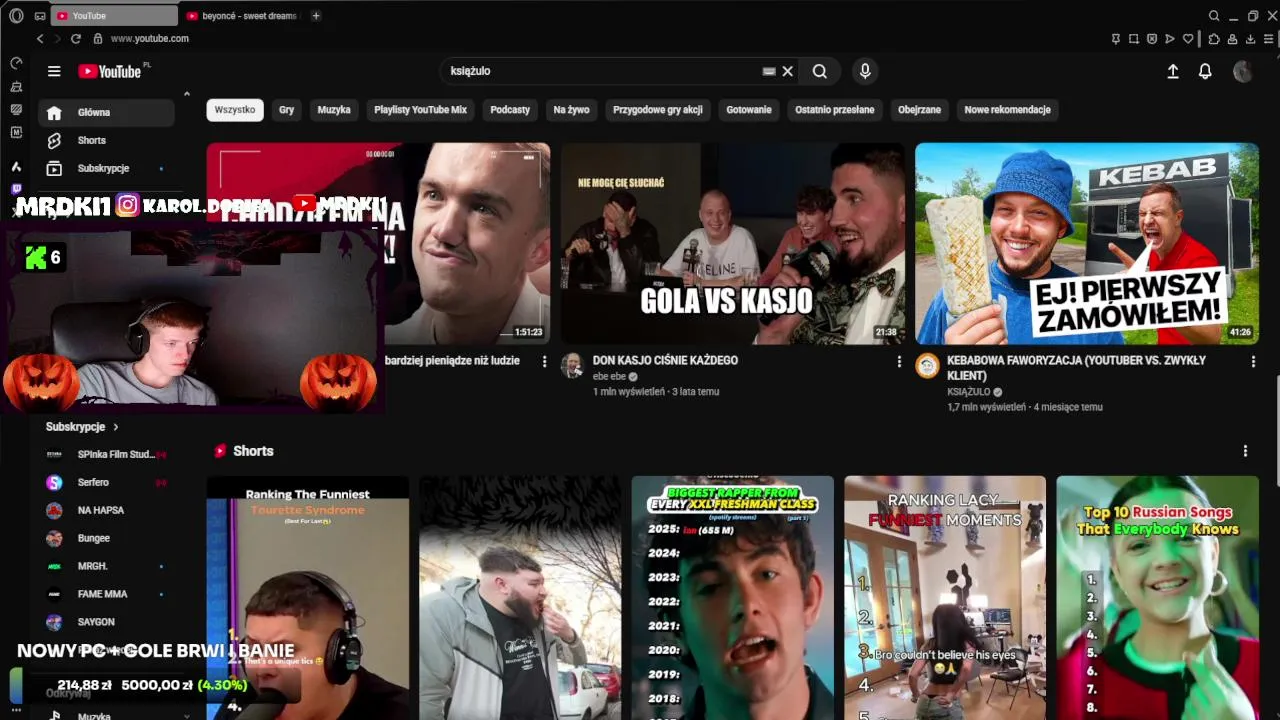Image resolution: width=1280 pixels, height=720 pixels.
Task: Click the magnifier search button
Action: pos(820,71)
